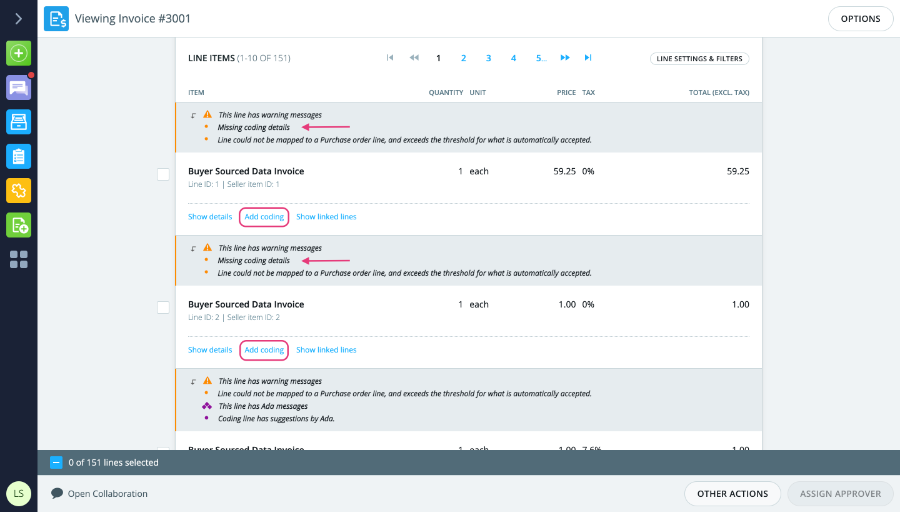The width and height of the screenshot is (900, 512).
Task: Select checkbox for Line ID 2
Action: pyautogui.click(x=164, y=308)
